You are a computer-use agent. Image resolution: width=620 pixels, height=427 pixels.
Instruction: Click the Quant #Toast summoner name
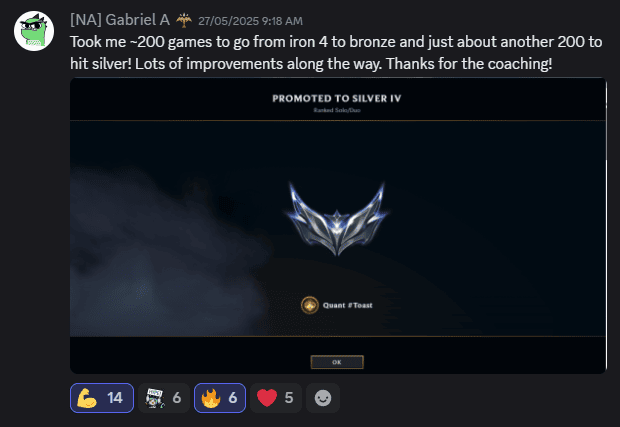pos(348,305)
